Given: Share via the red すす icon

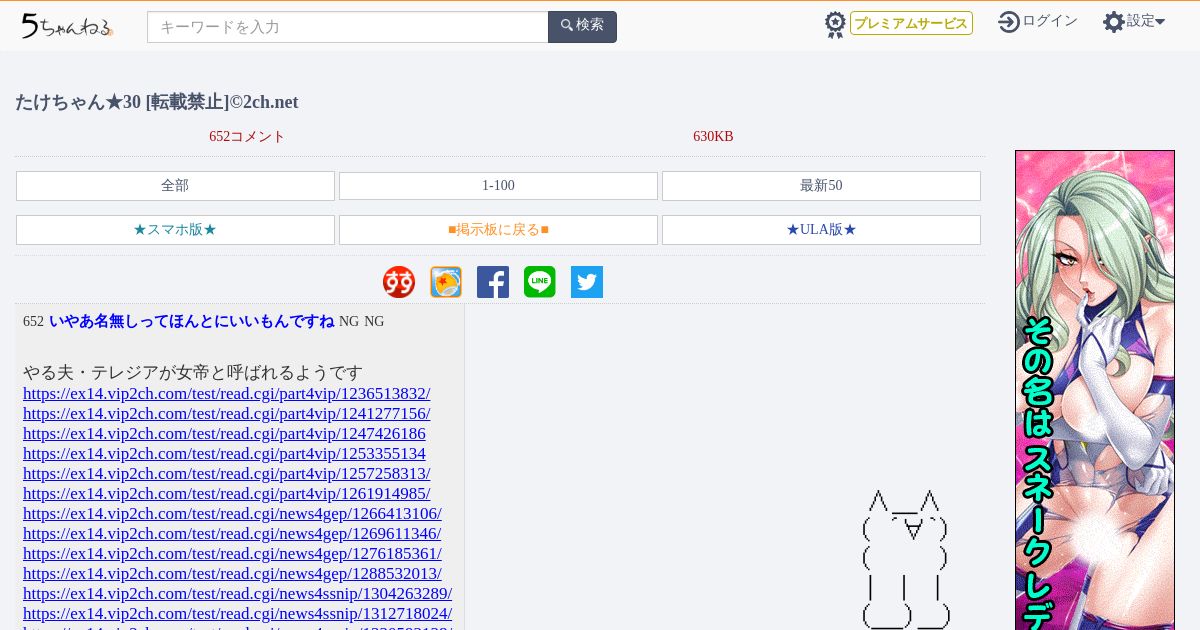Looking at the screenshot, I should tap(399, 282).
